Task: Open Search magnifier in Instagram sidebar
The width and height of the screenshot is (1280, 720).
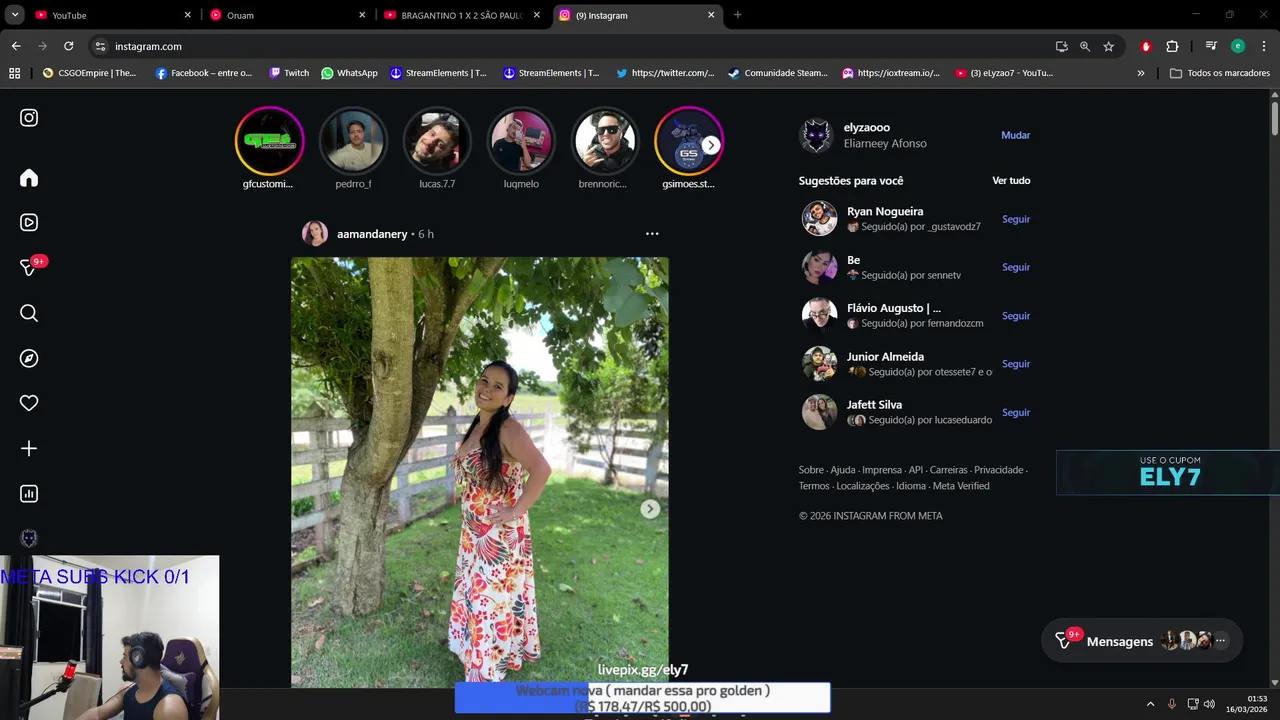Action: (x=29, y=313)
